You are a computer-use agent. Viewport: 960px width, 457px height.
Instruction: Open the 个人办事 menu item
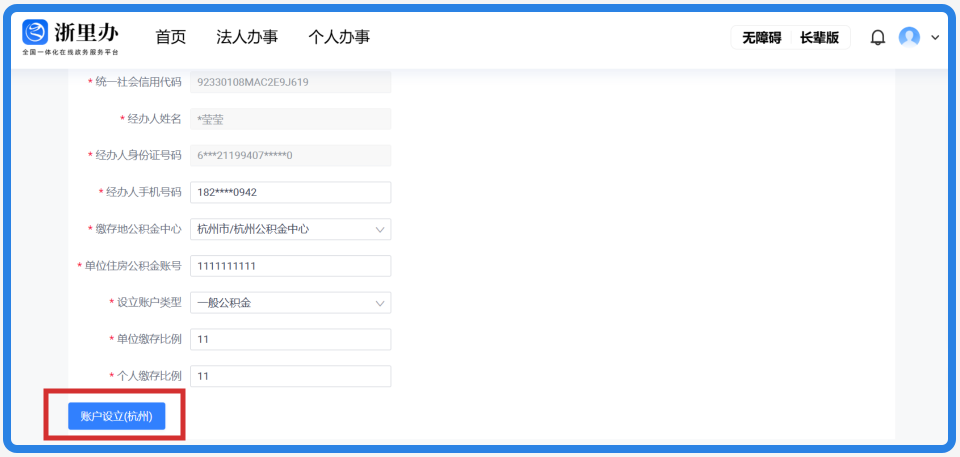click(339, 37)
